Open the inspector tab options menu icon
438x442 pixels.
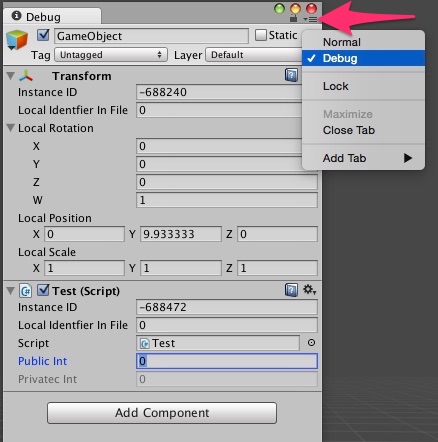[310, 19]
